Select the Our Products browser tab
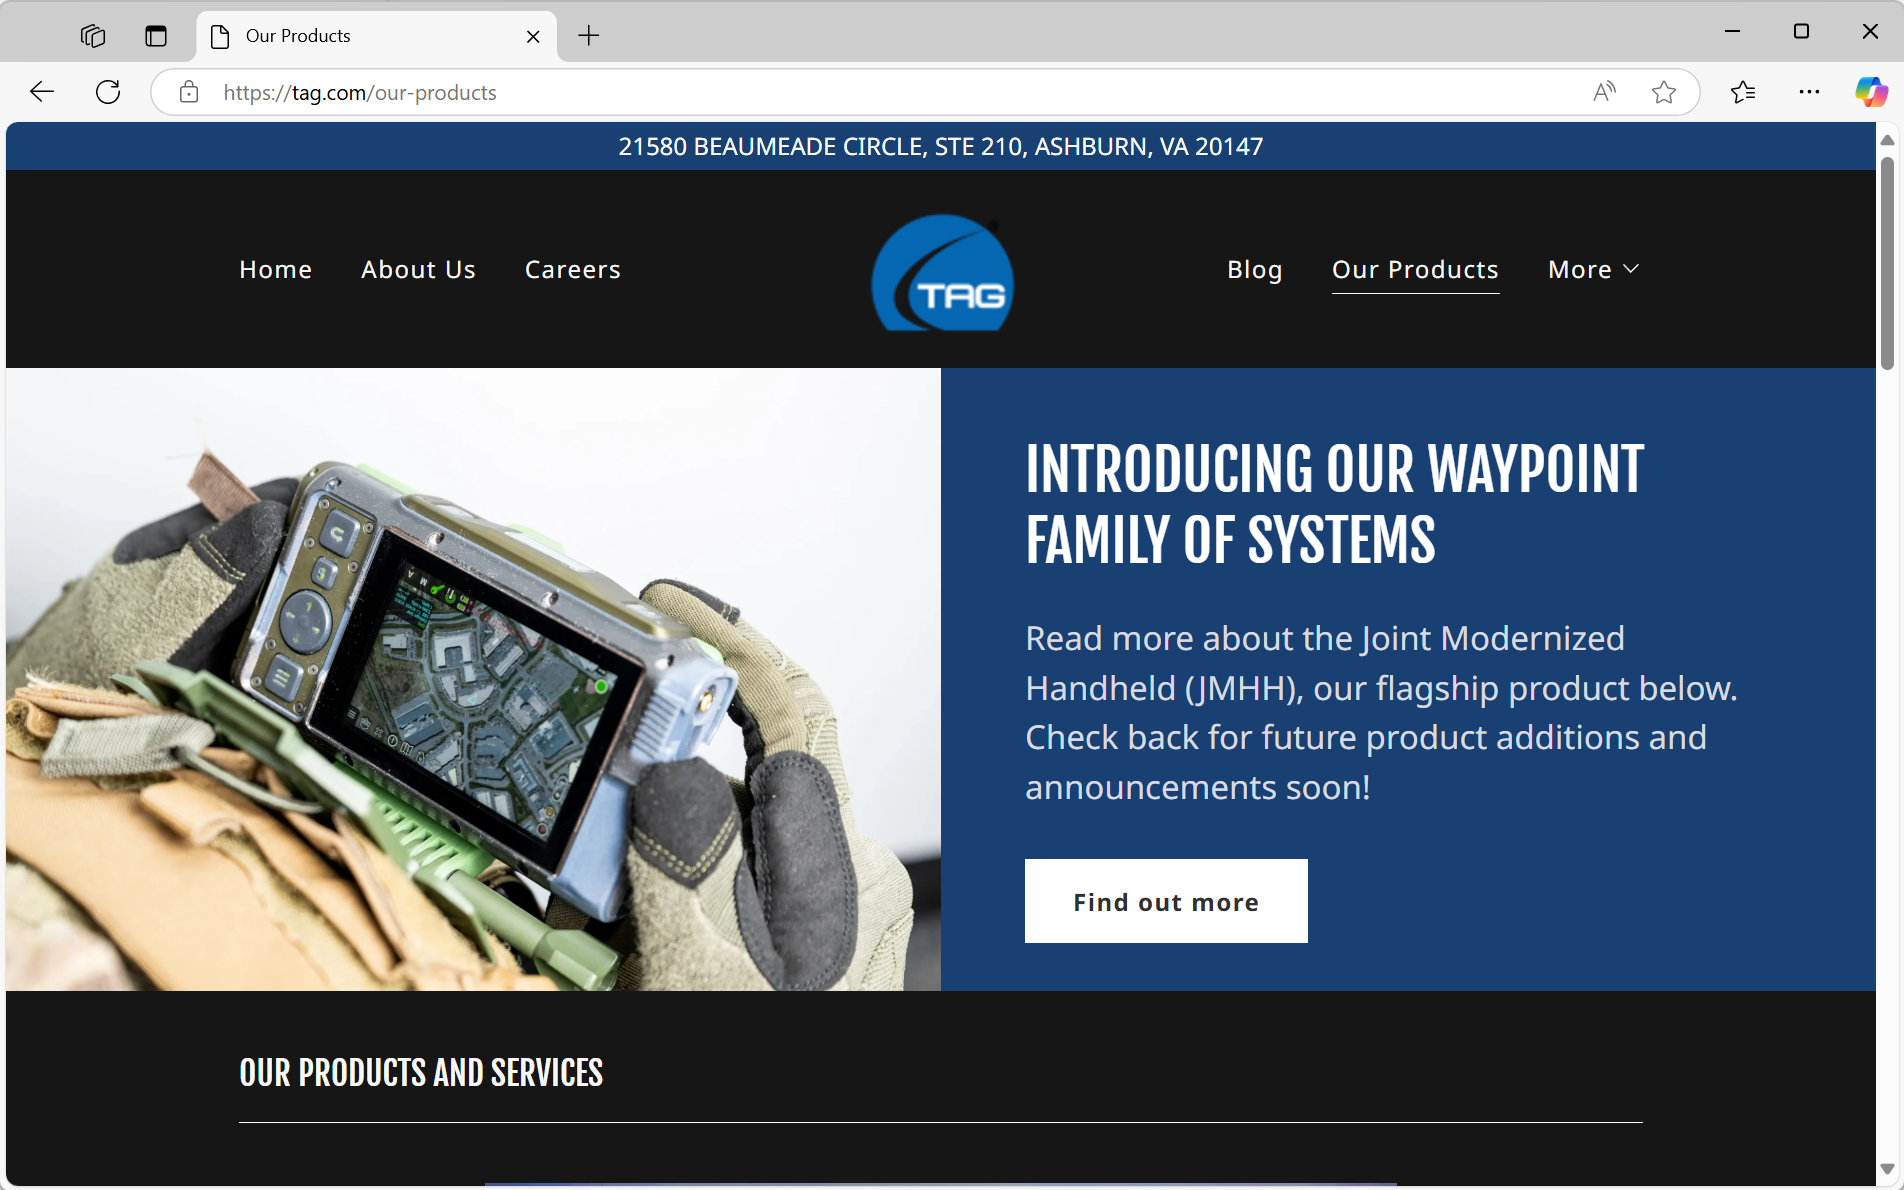This screenshot has width=1904, height=1190. click(x=376, y=36)
